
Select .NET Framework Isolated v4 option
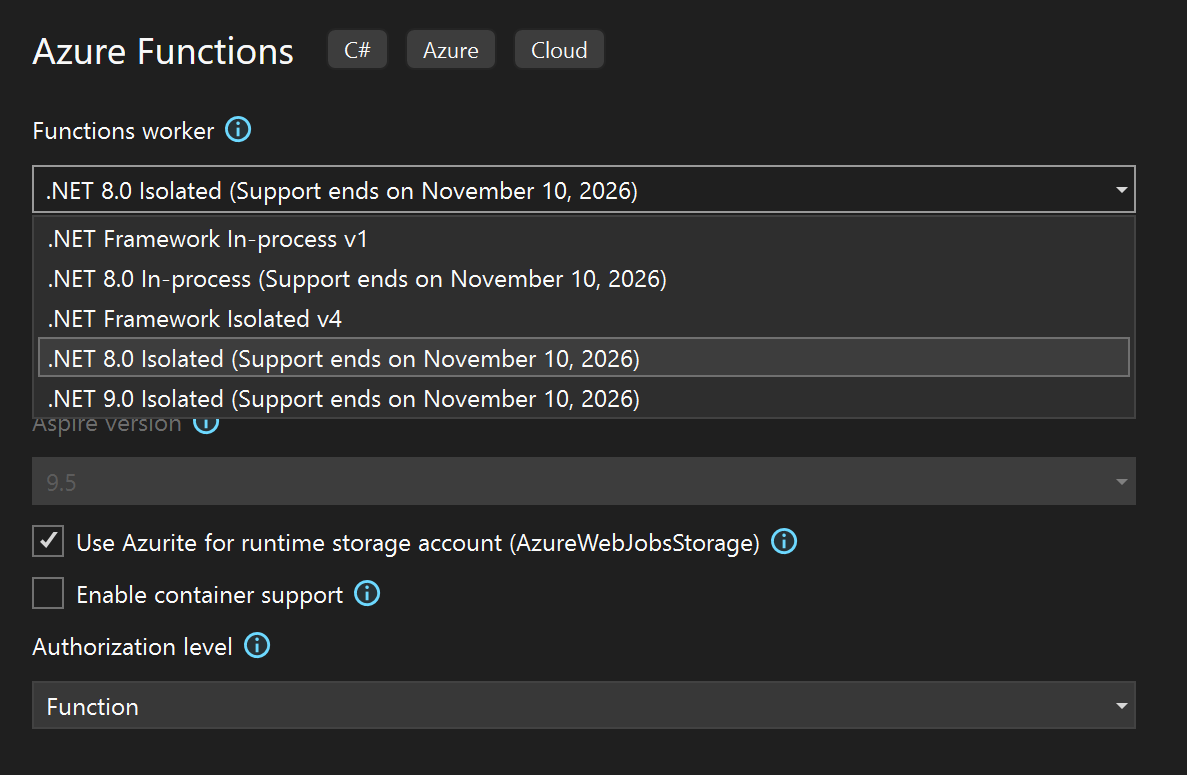584,319
